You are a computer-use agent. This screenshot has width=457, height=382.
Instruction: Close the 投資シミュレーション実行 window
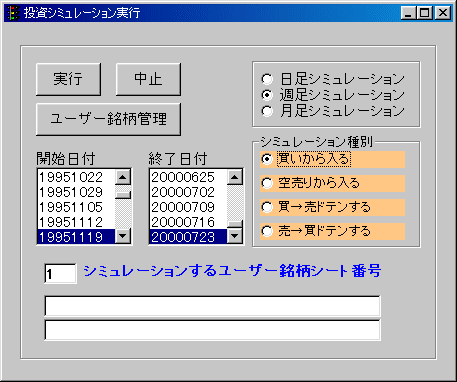(x=443, y=13)
